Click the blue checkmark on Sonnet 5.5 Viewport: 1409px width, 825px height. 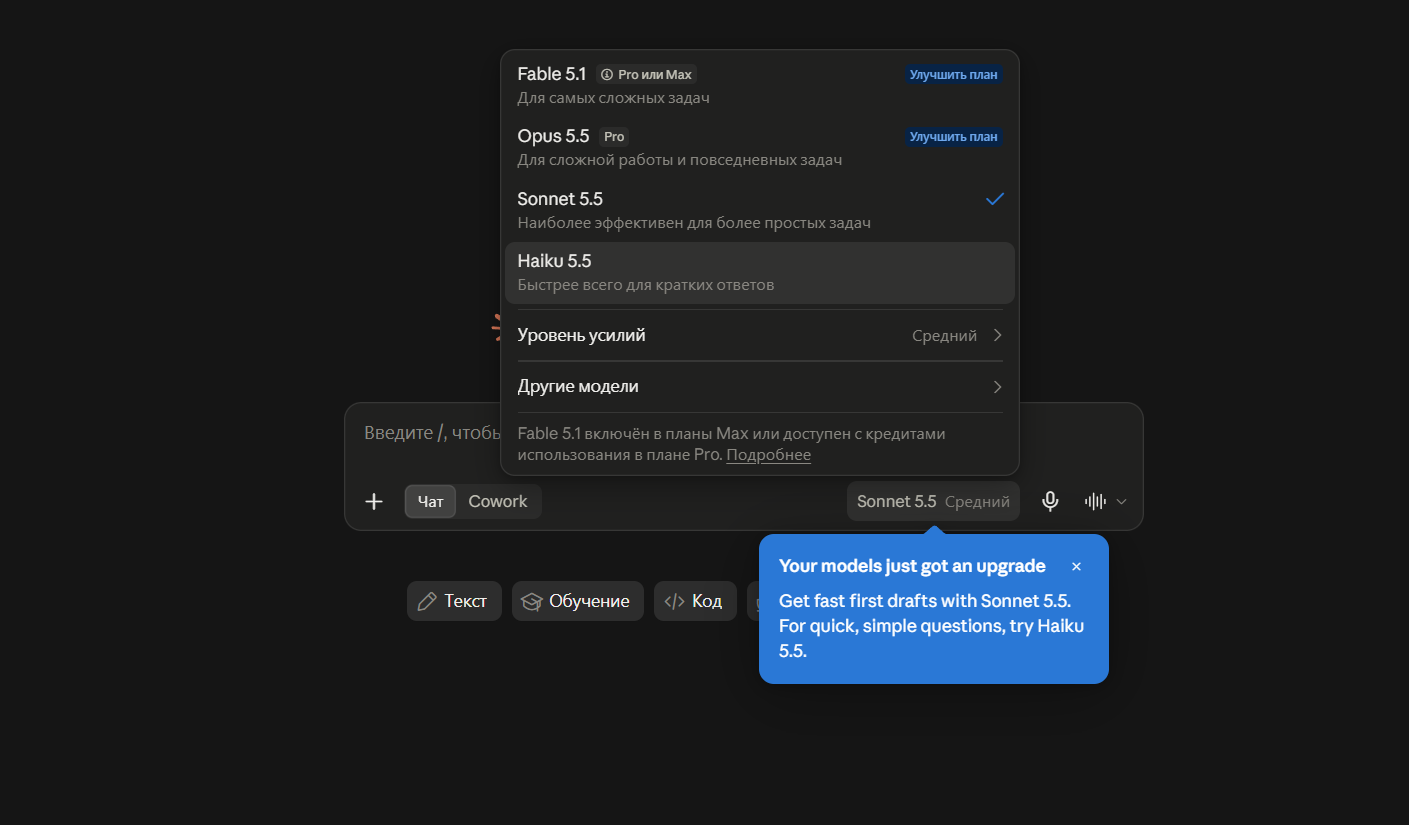pos(994,199)
